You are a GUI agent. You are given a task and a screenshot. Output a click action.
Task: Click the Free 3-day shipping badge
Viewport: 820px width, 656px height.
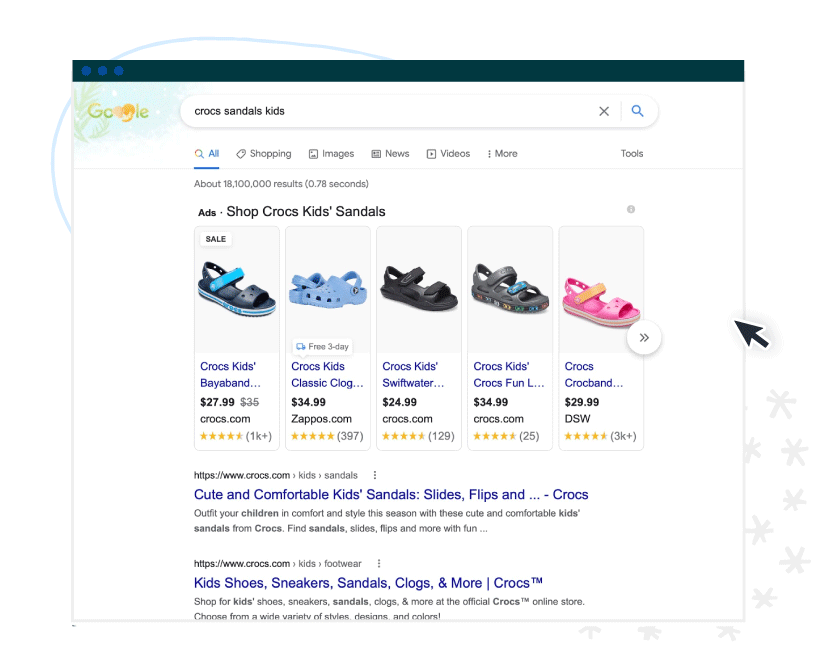coord(322,346)
